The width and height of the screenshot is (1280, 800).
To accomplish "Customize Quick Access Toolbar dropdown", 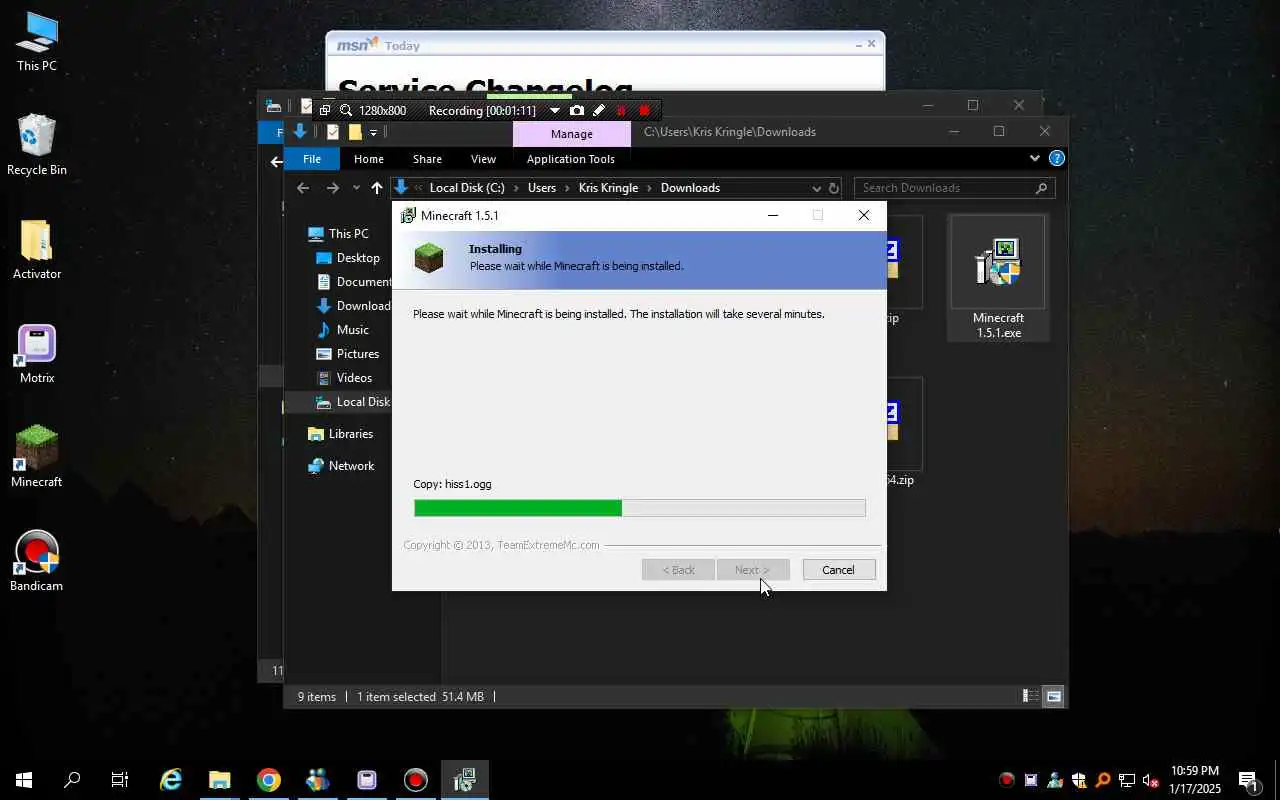I will [x=373, y=132].
